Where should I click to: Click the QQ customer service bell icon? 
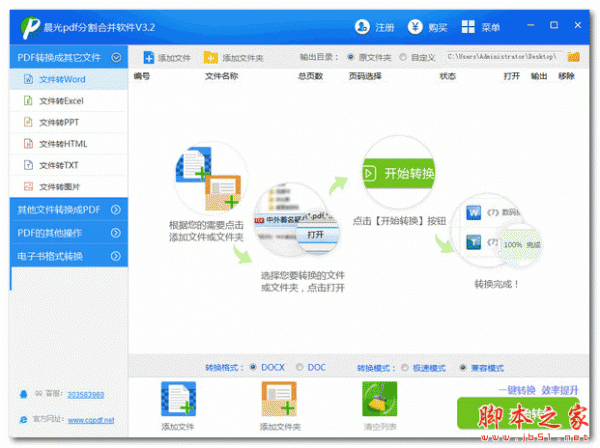(x=24, y=394)
